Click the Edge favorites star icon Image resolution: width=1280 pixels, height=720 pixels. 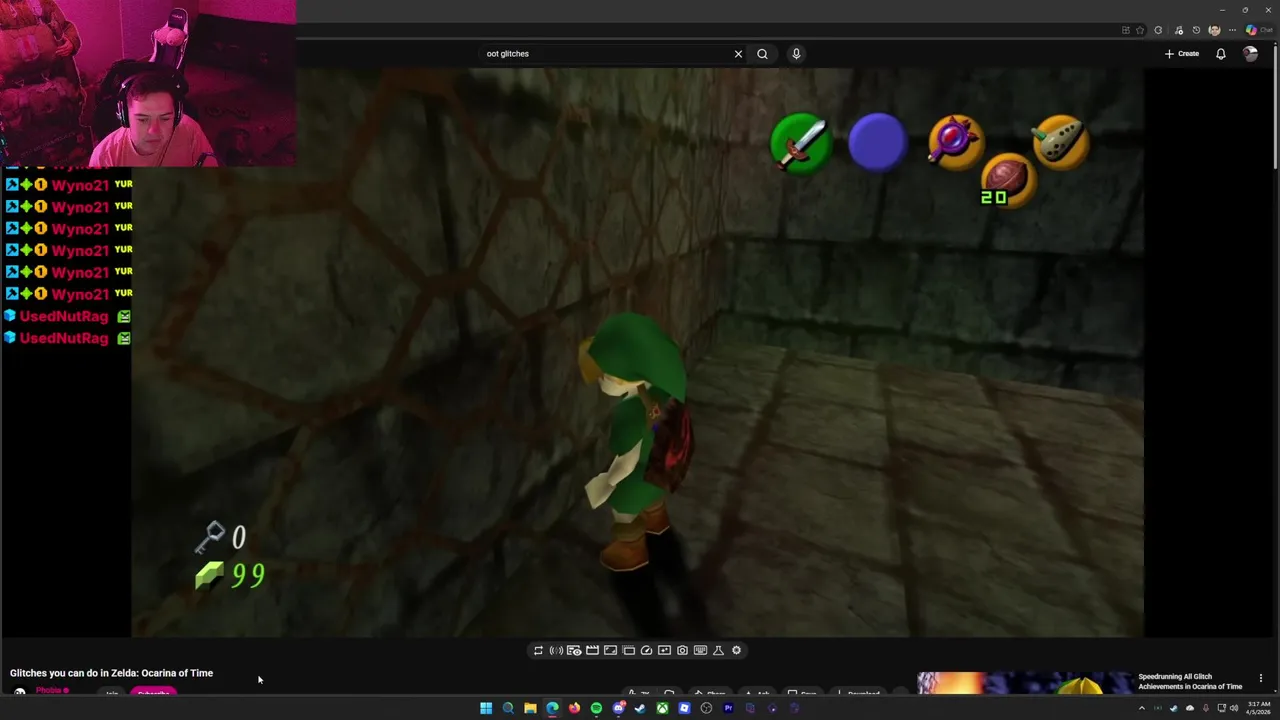click(x=1140, y=30)
